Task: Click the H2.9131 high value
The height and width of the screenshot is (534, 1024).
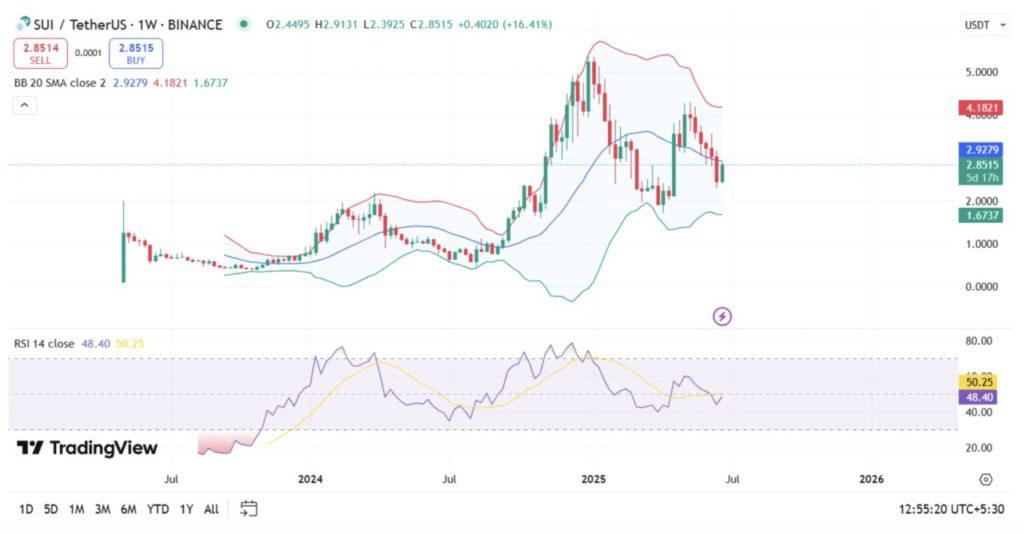Action: [336, 25]
